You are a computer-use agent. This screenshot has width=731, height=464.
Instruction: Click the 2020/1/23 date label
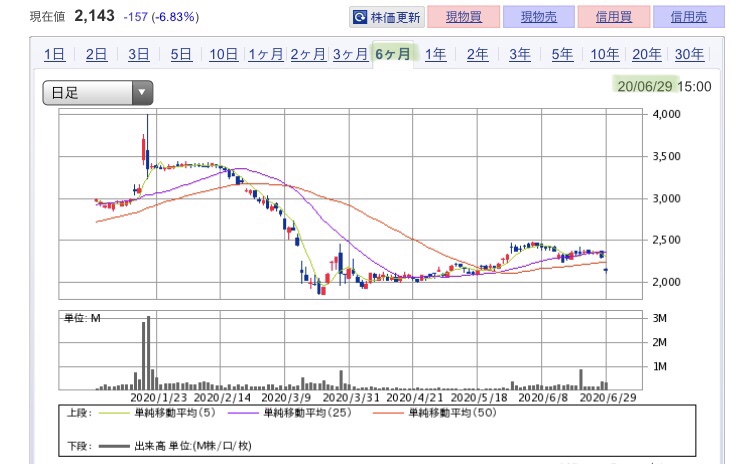click(159, 398)
